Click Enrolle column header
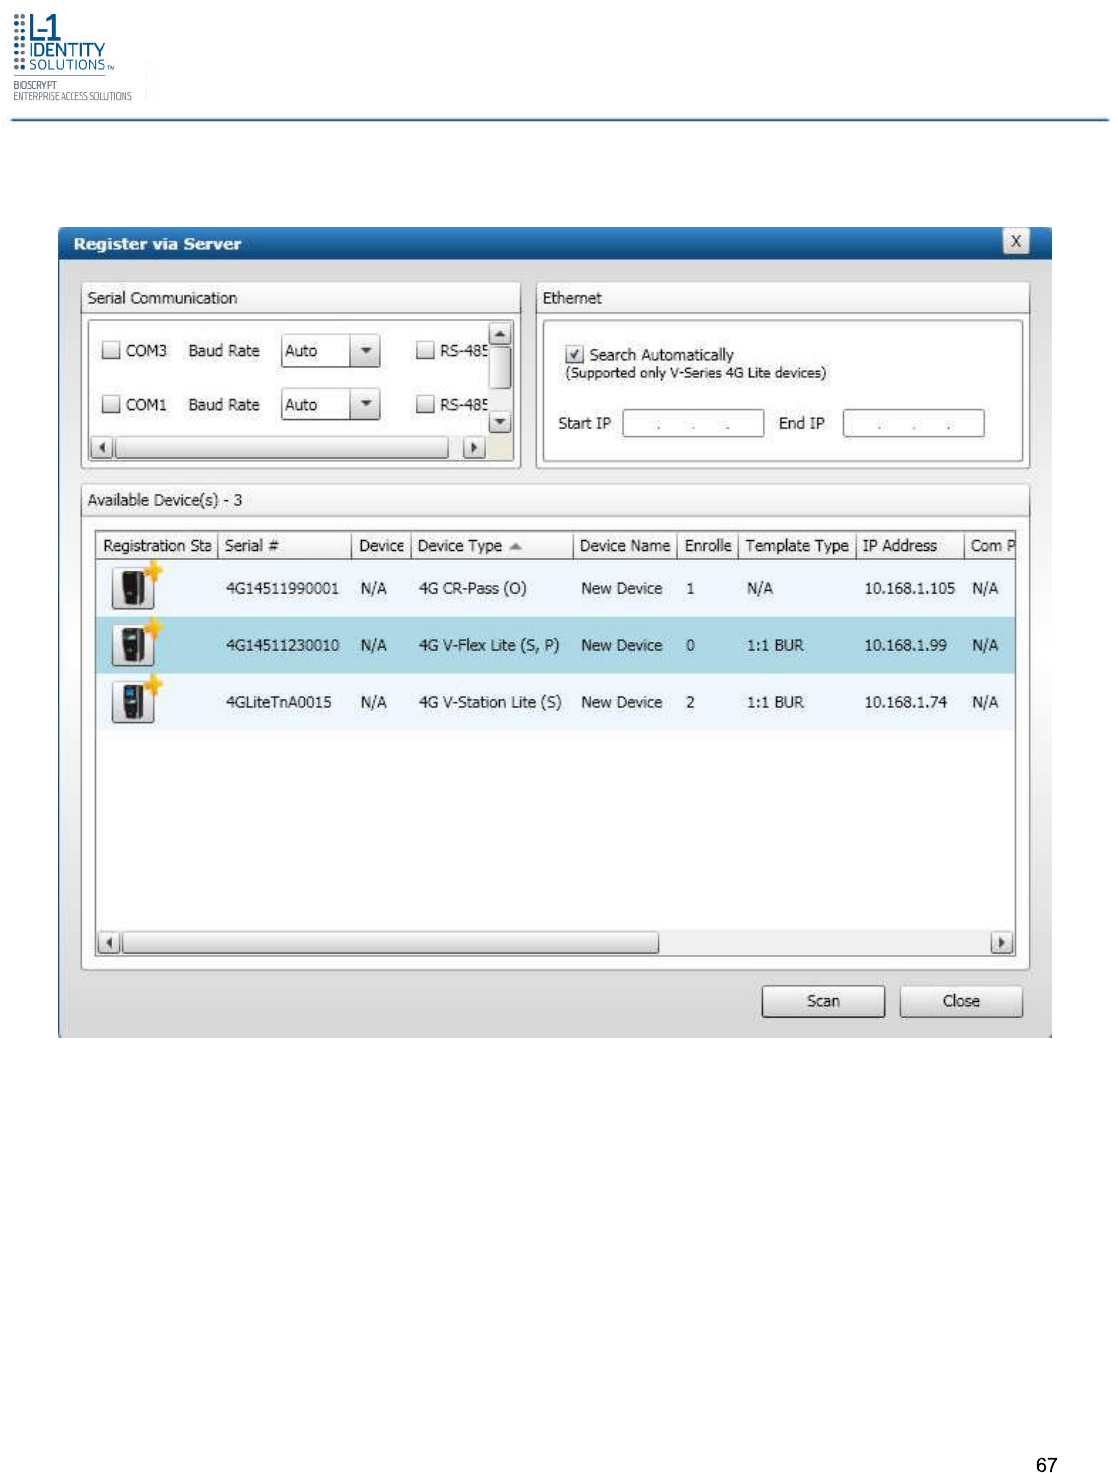The width and height of the screenshot is (1118, 1473). point(708,546)
